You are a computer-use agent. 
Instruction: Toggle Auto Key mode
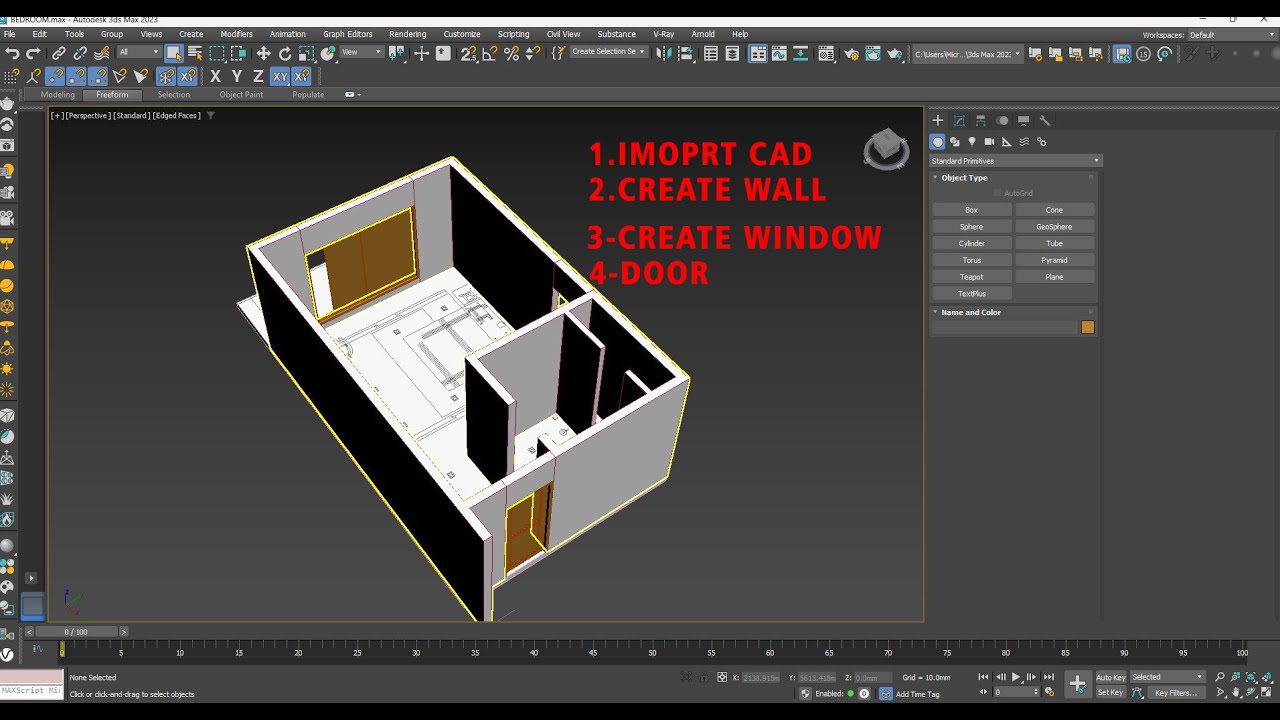pyautogui.click(x=1110, y=678)
